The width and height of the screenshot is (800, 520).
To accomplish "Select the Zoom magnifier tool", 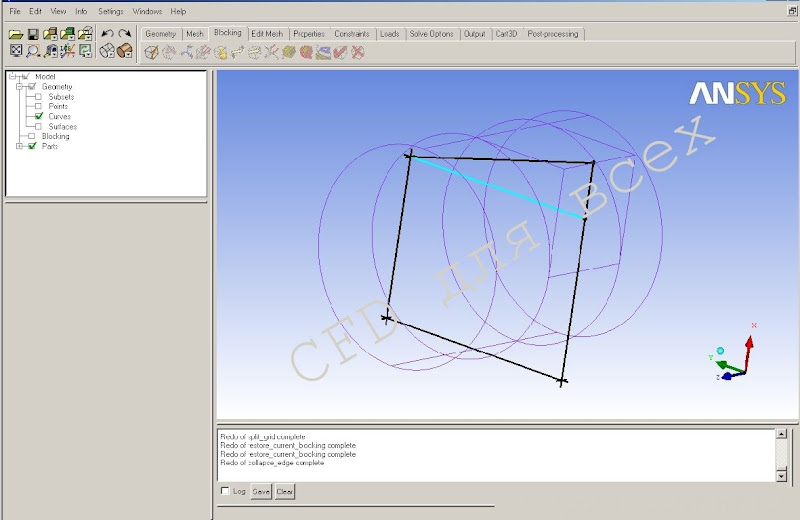I will click(x=33, y=51).
